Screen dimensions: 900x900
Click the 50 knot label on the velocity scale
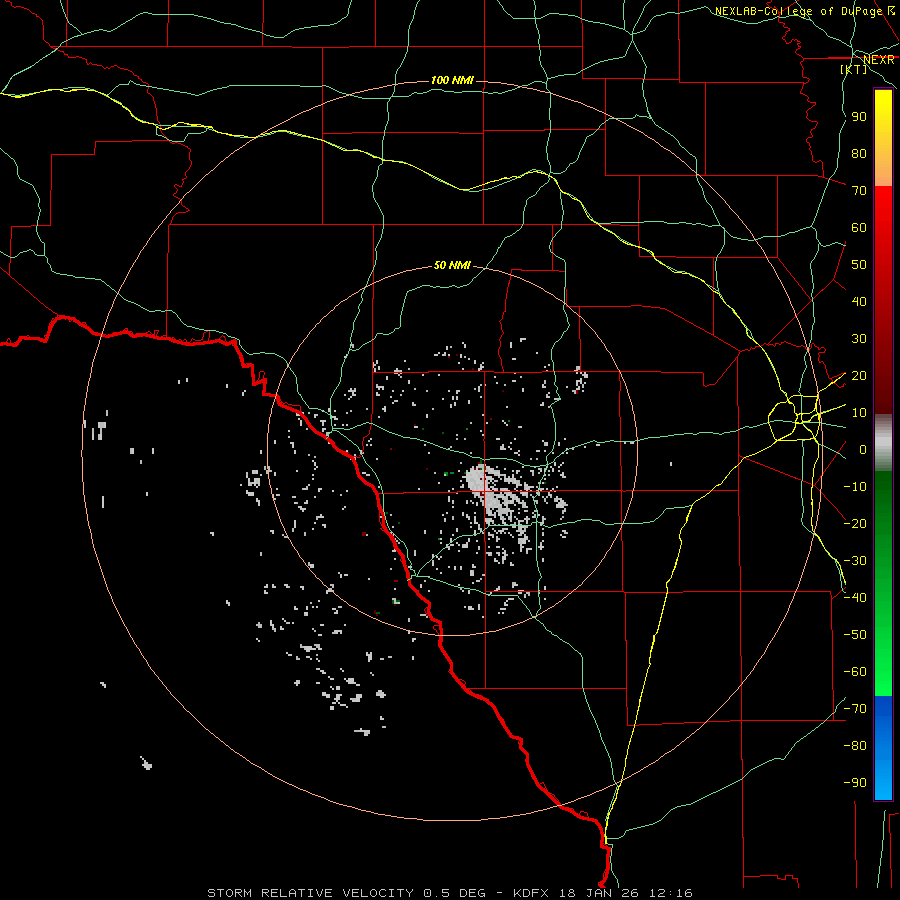click(859, 265)
